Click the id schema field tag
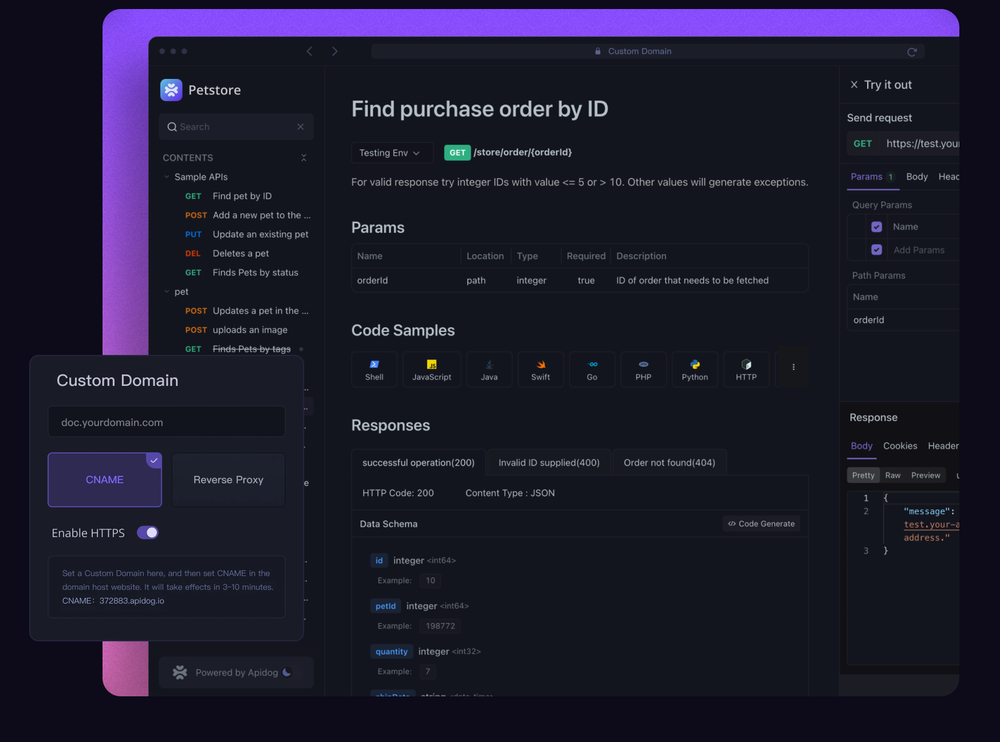 [379, 560]
